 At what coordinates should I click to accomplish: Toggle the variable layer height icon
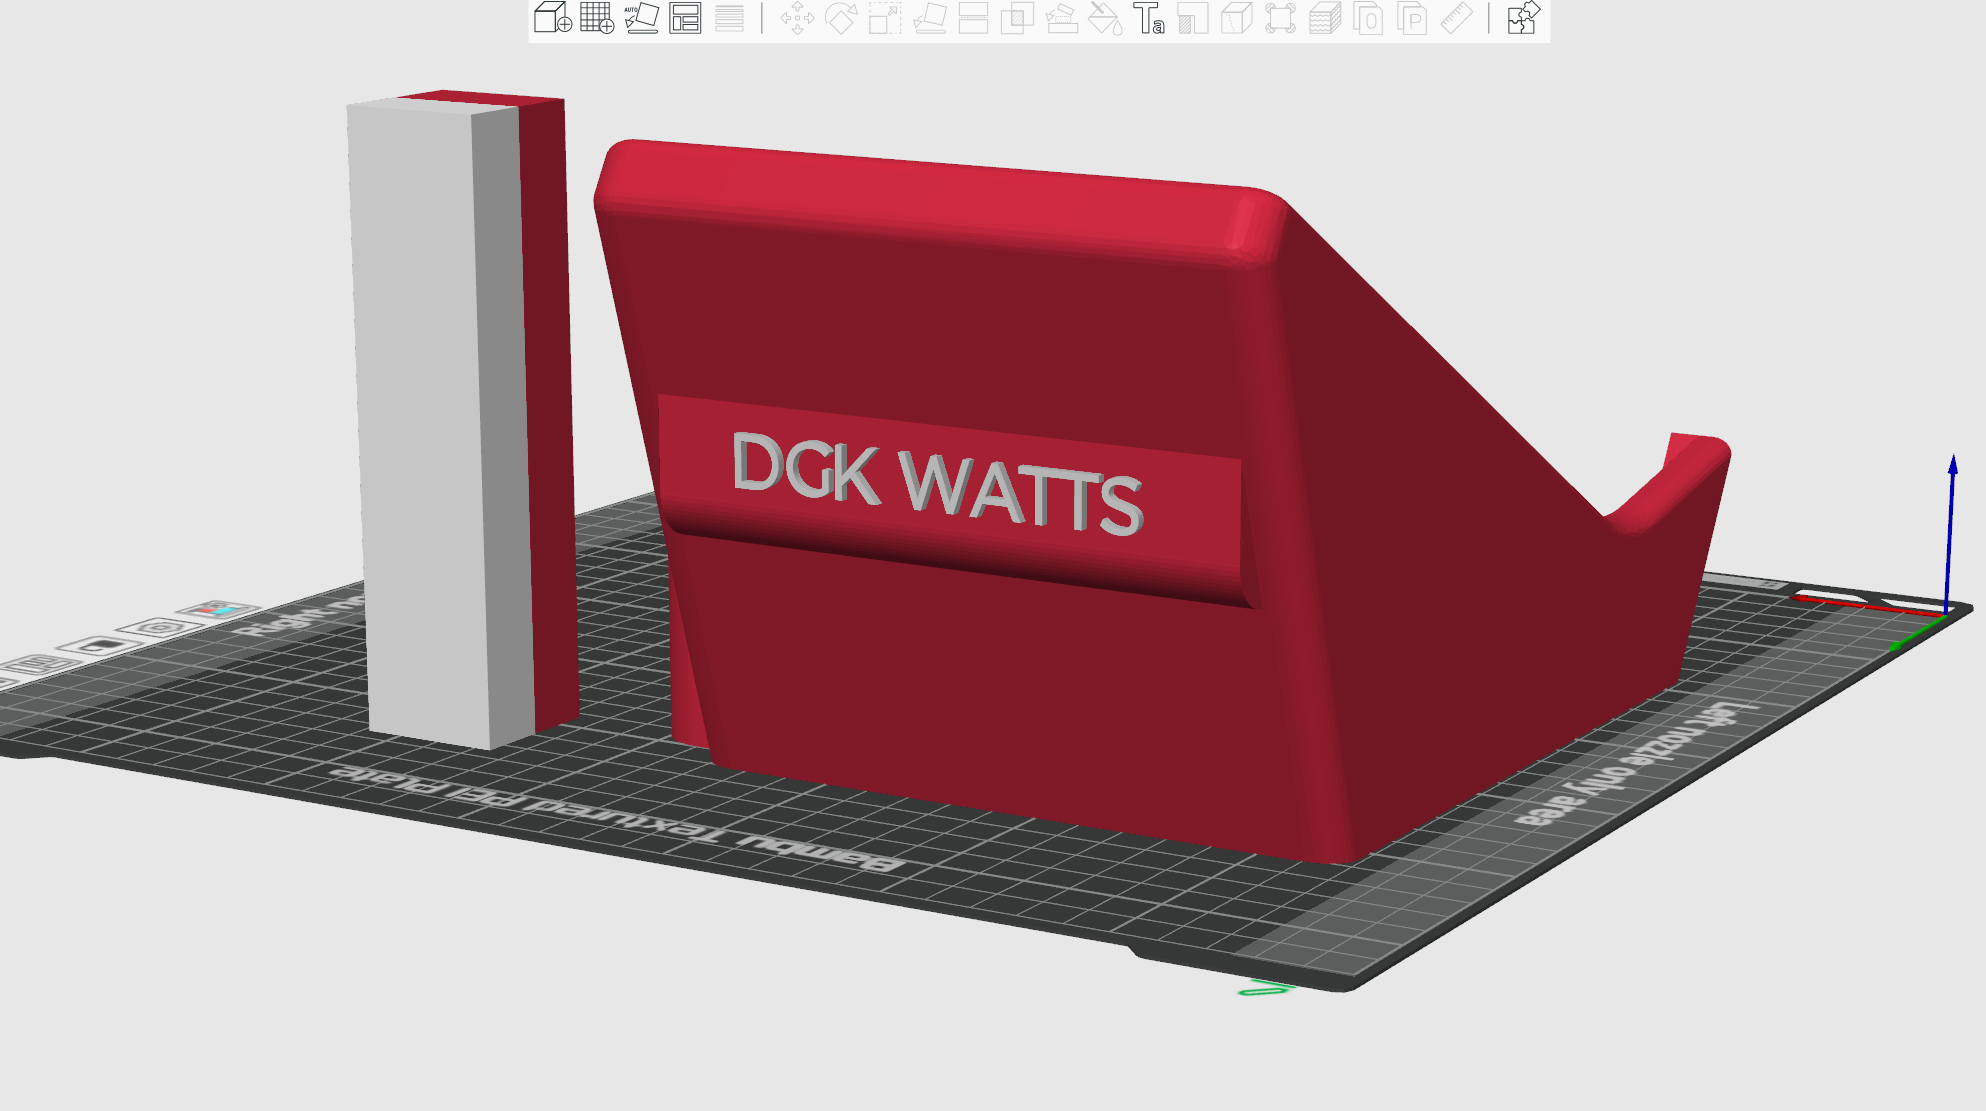[x=729, y=18]
